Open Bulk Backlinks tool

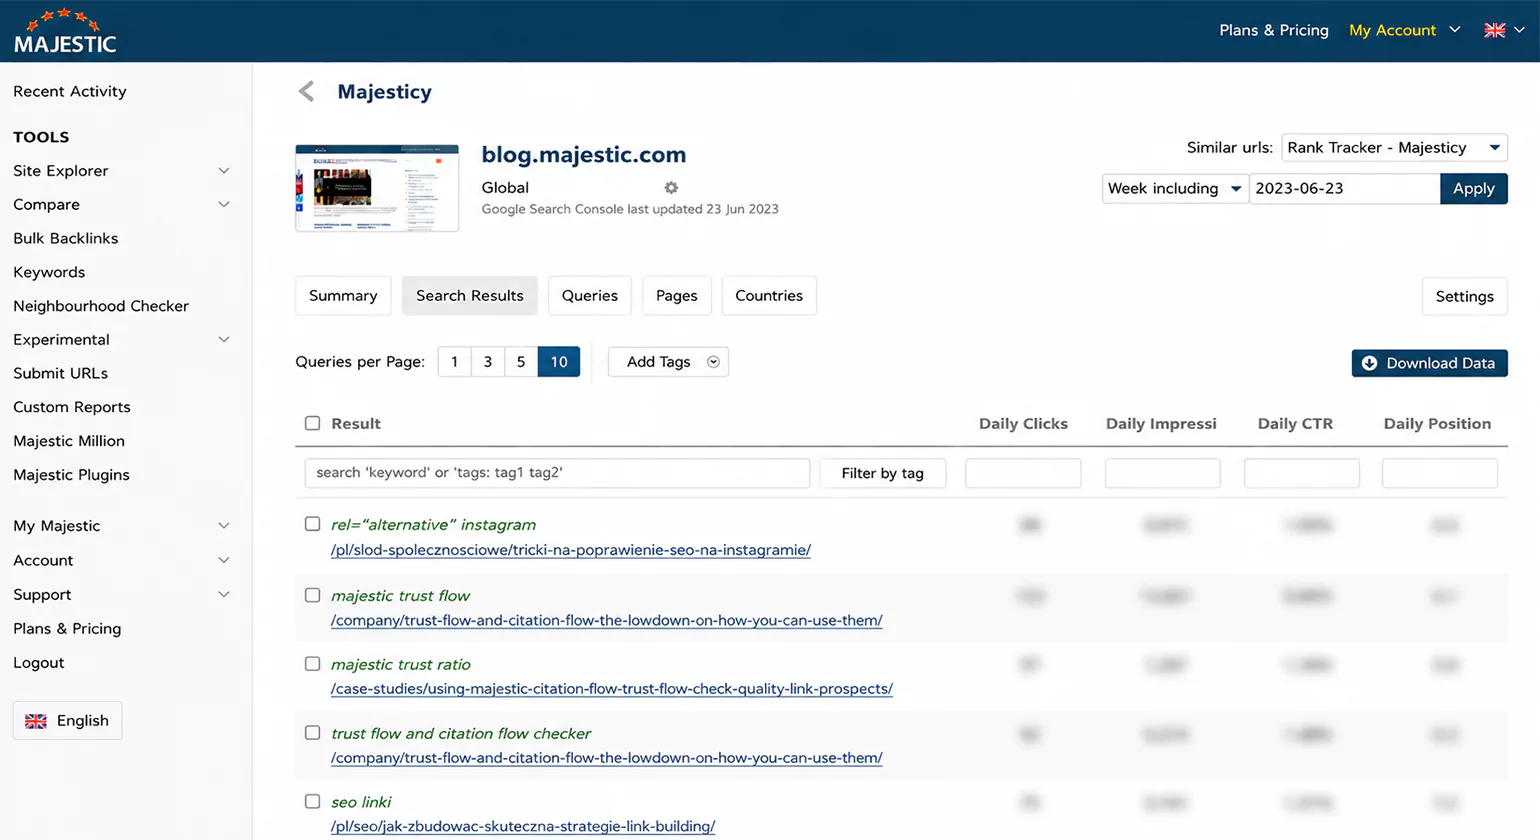[x=66, y=238]
